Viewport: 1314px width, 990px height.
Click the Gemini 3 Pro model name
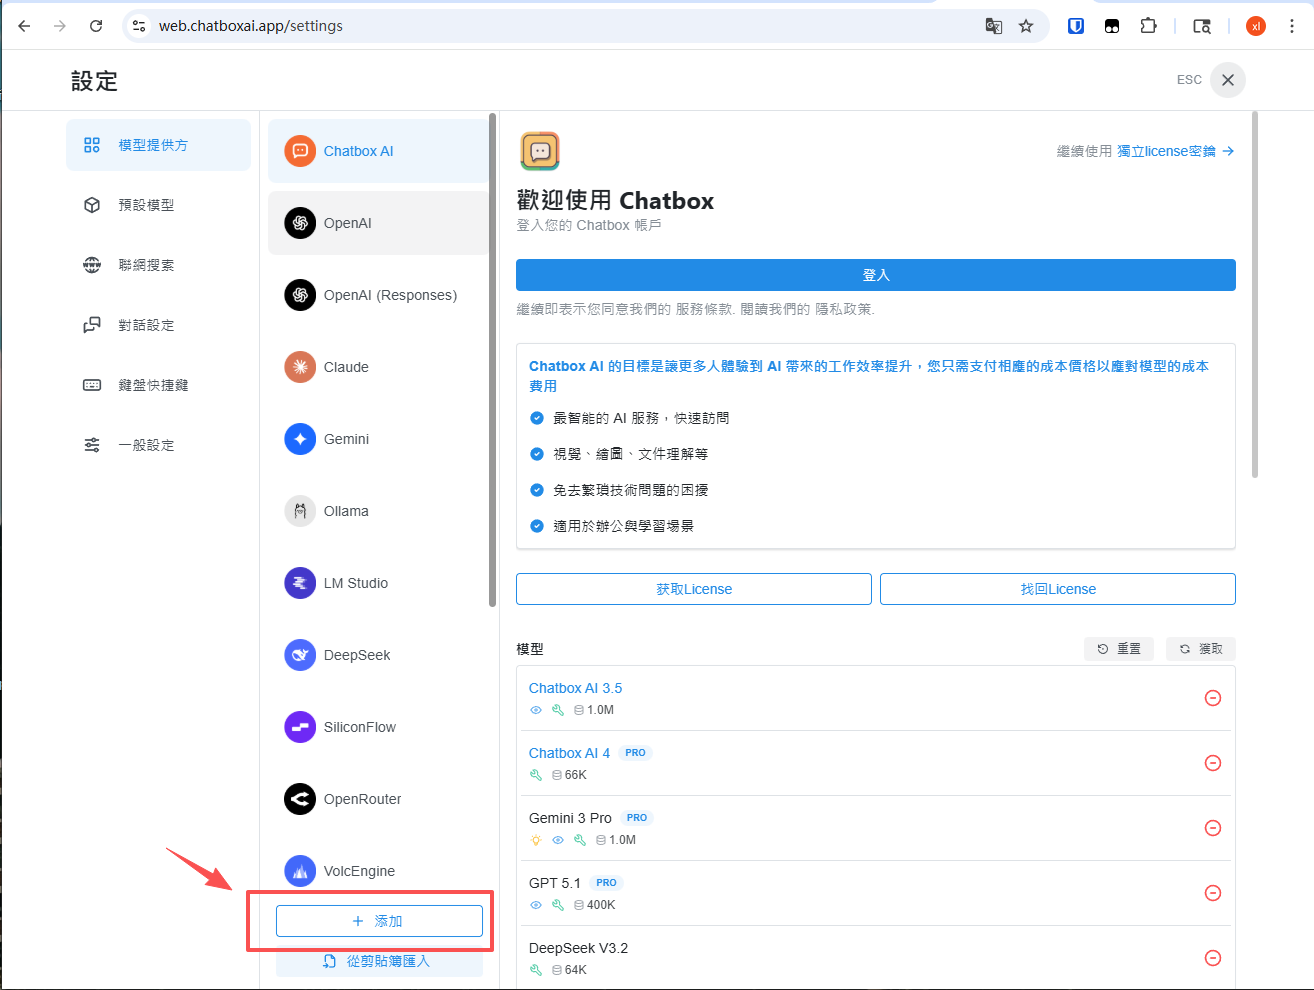tap(570, 818)
